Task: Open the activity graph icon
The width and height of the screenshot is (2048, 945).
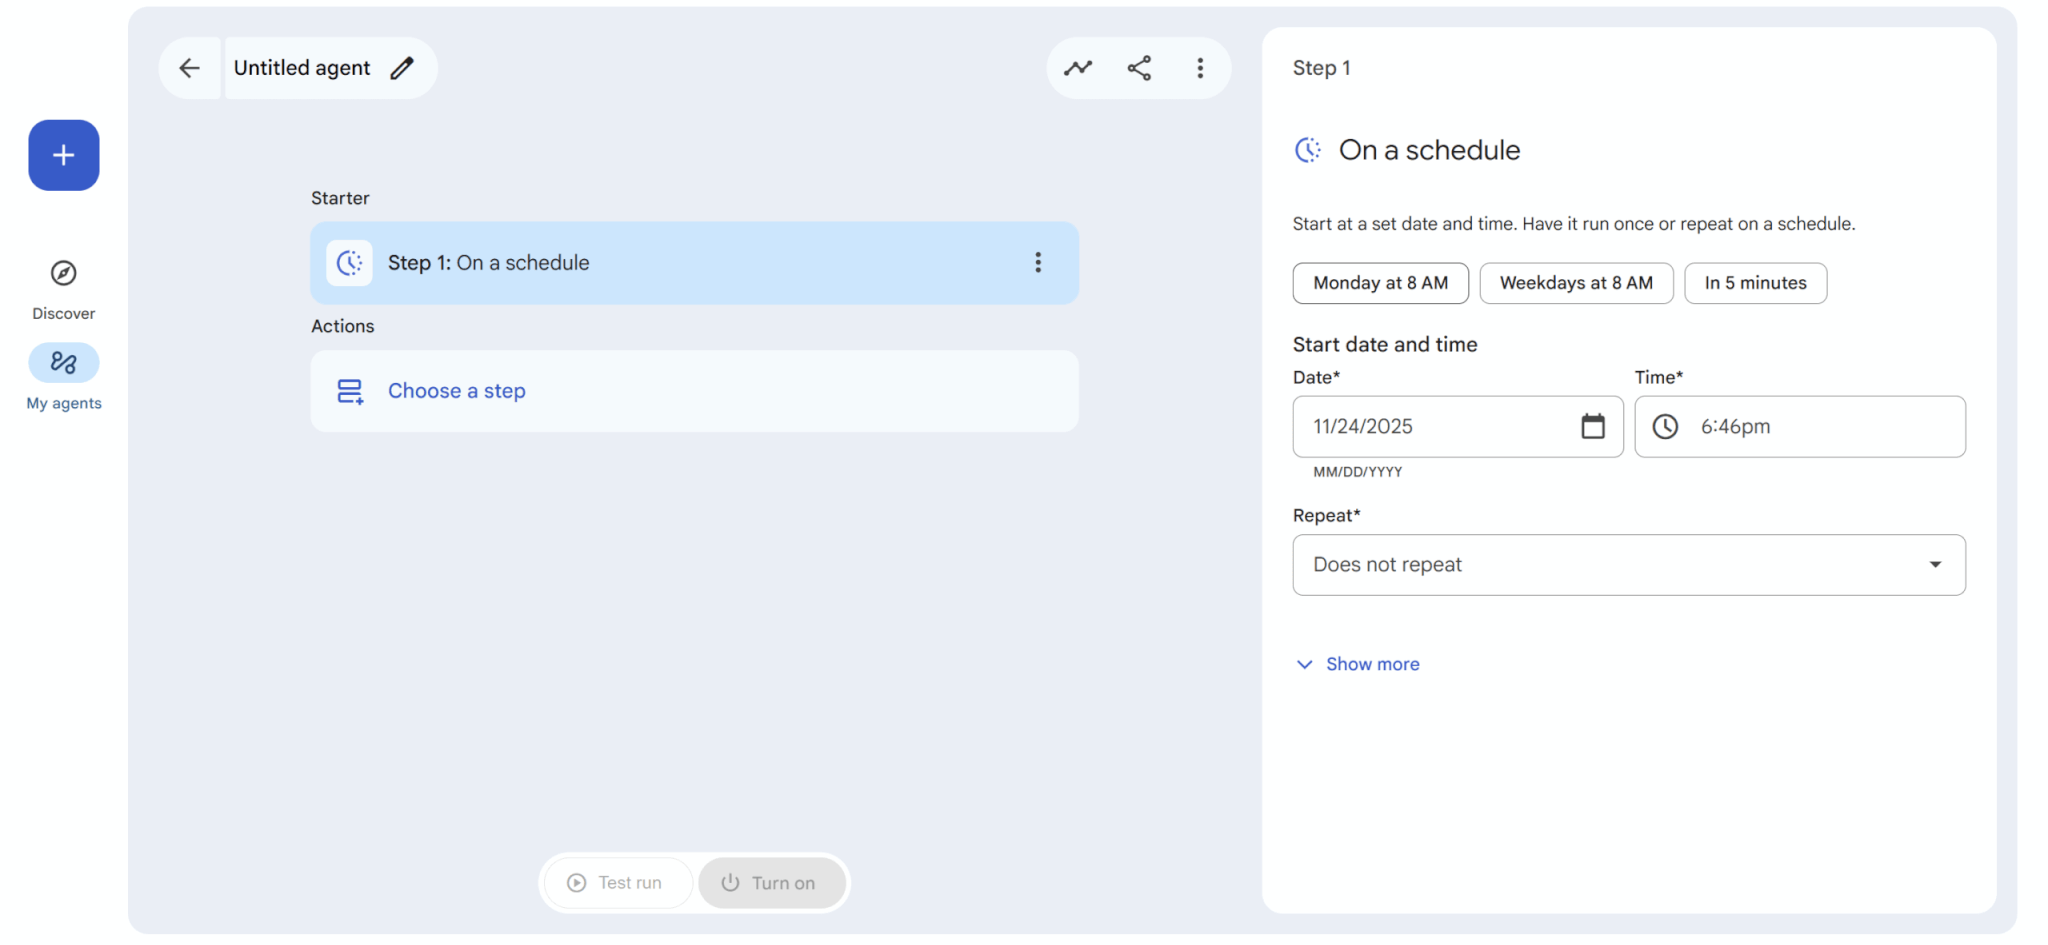Action: [1077, 68]
